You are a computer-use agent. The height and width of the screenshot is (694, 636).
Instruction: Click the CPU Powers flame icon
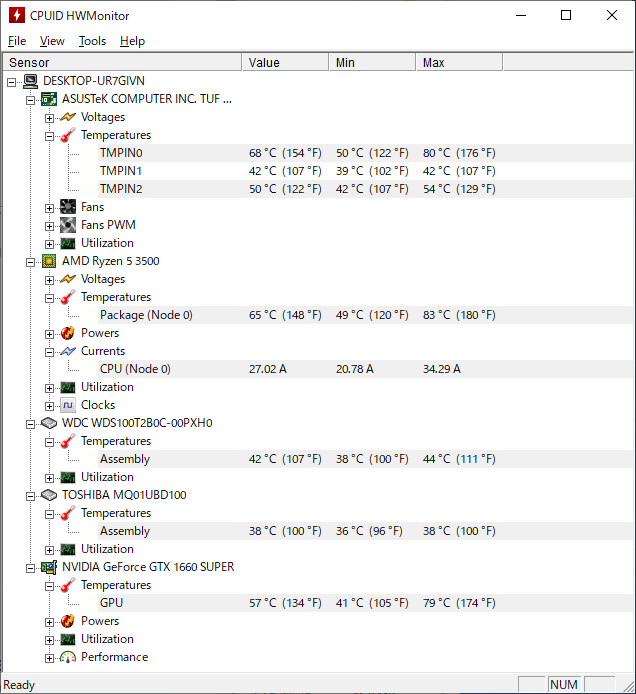click(x=68, y=333)
